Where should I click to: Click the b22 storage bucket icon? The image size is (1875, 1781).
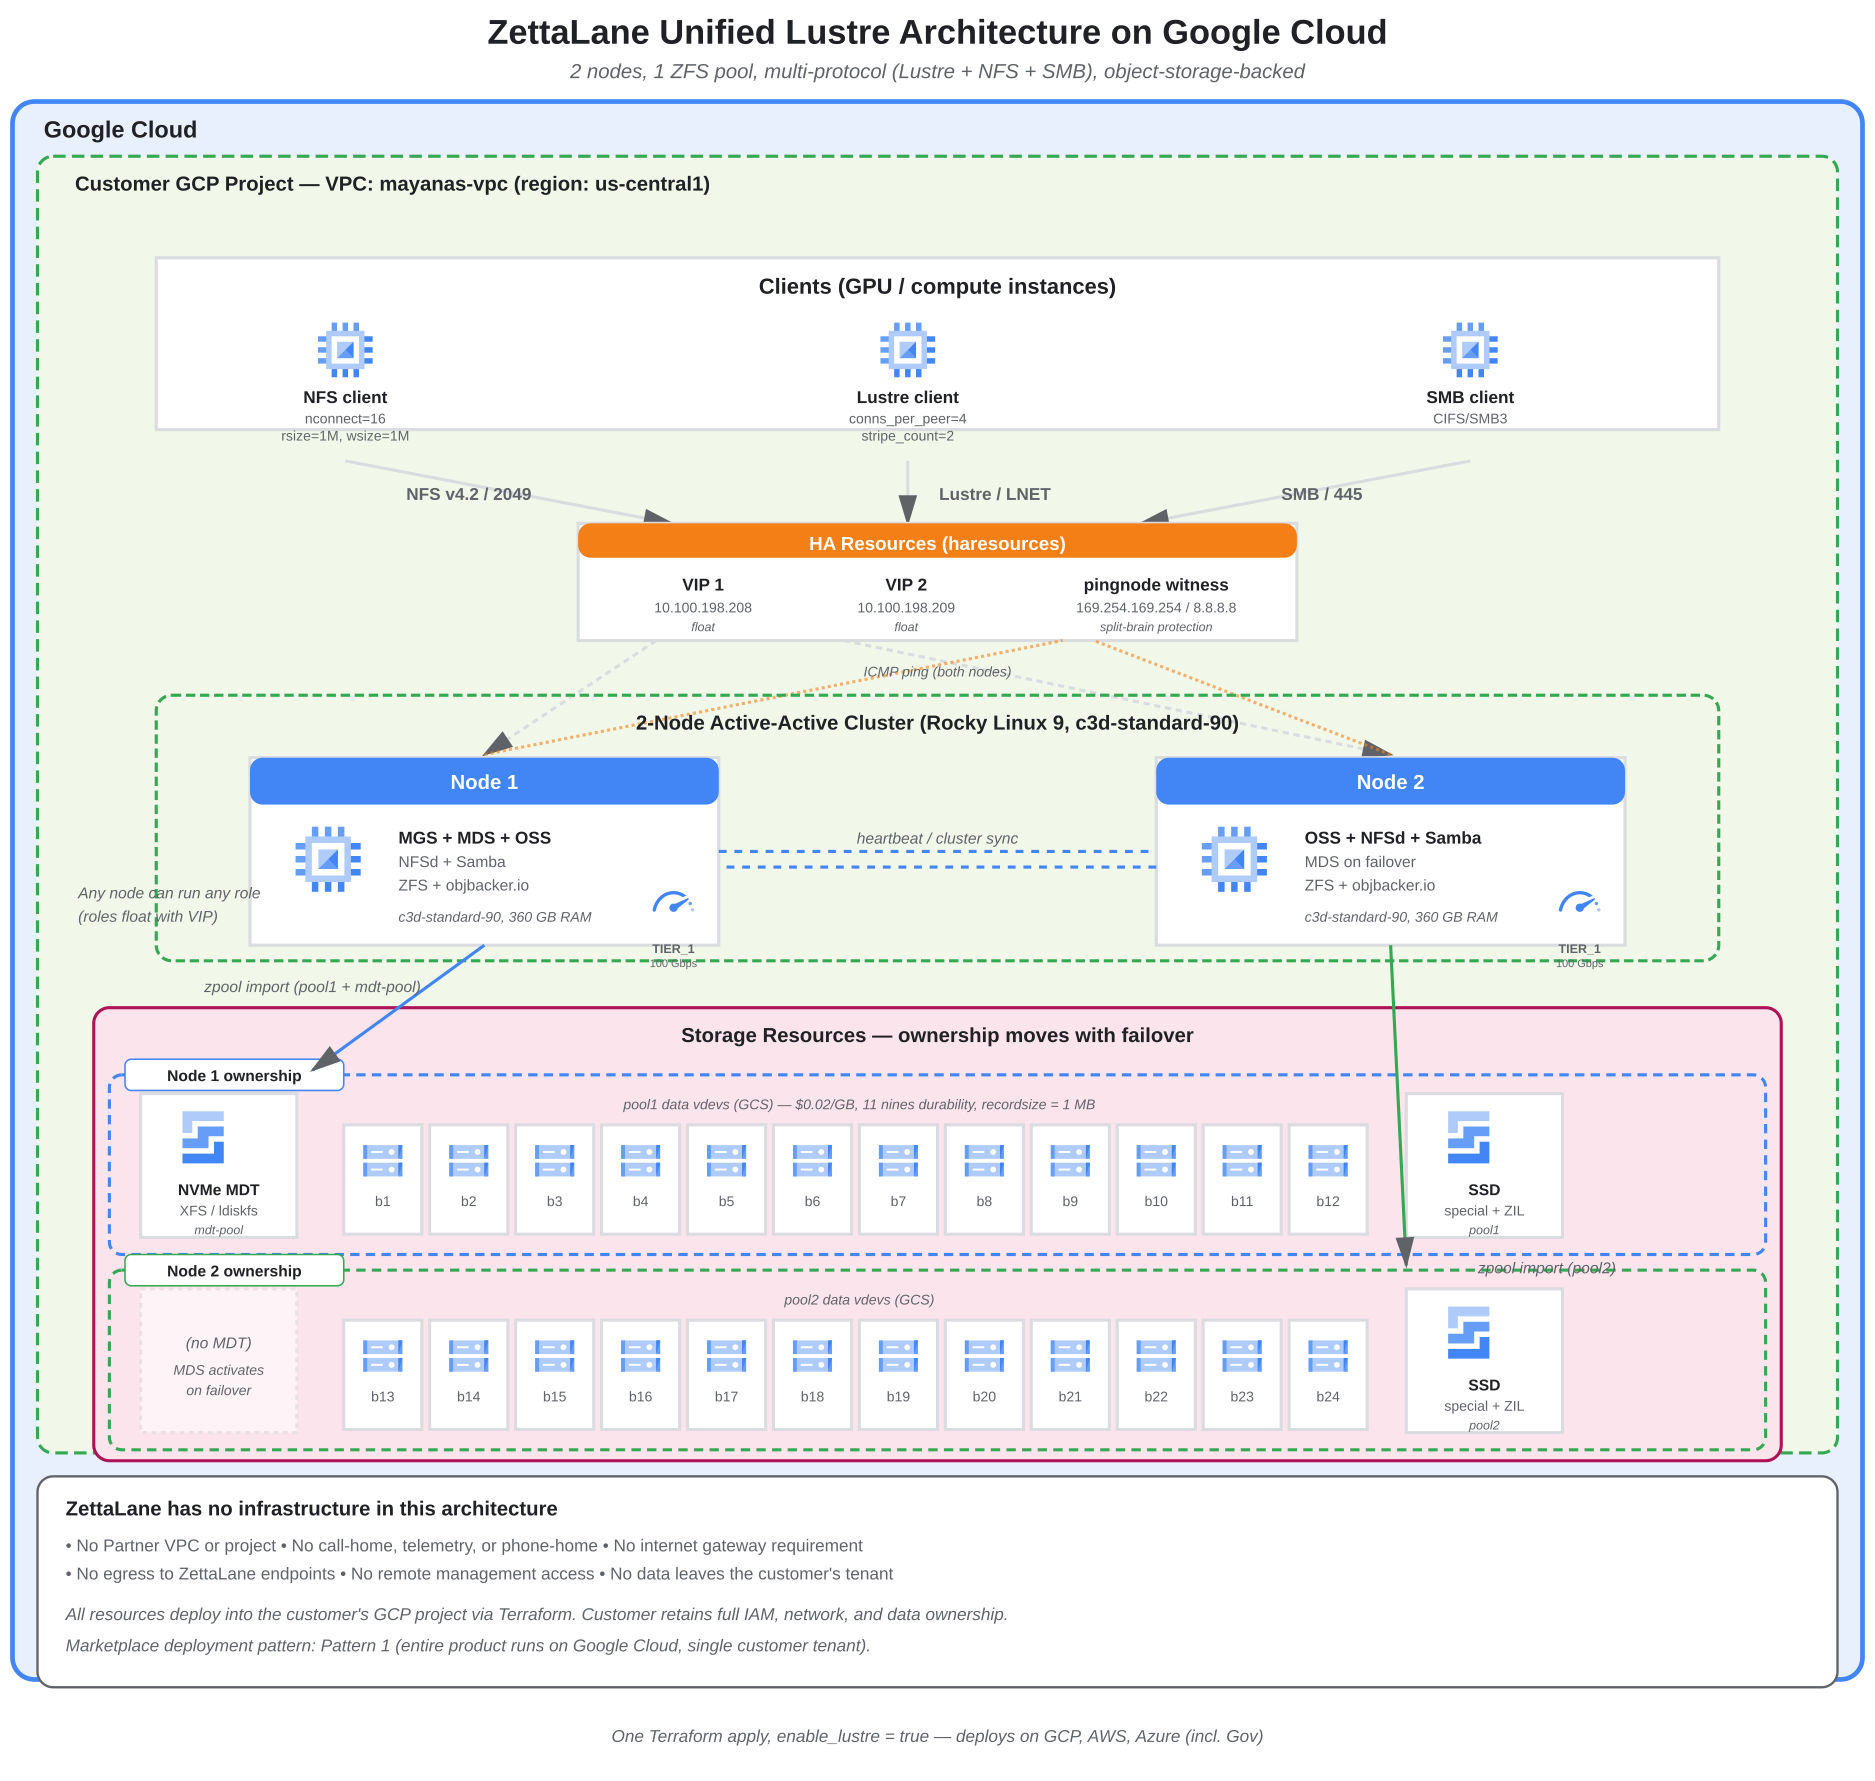1156,1355
